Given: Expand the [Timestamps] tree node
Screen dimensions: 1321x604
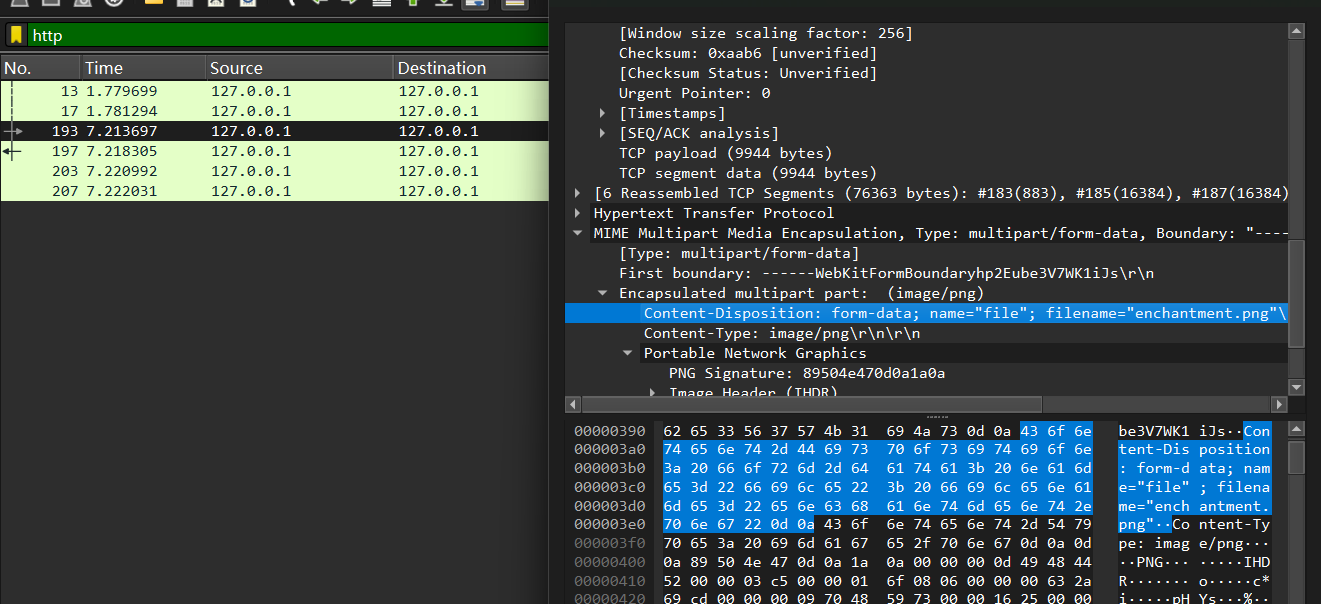Looking at the screenshot, I should click(603, 113).
